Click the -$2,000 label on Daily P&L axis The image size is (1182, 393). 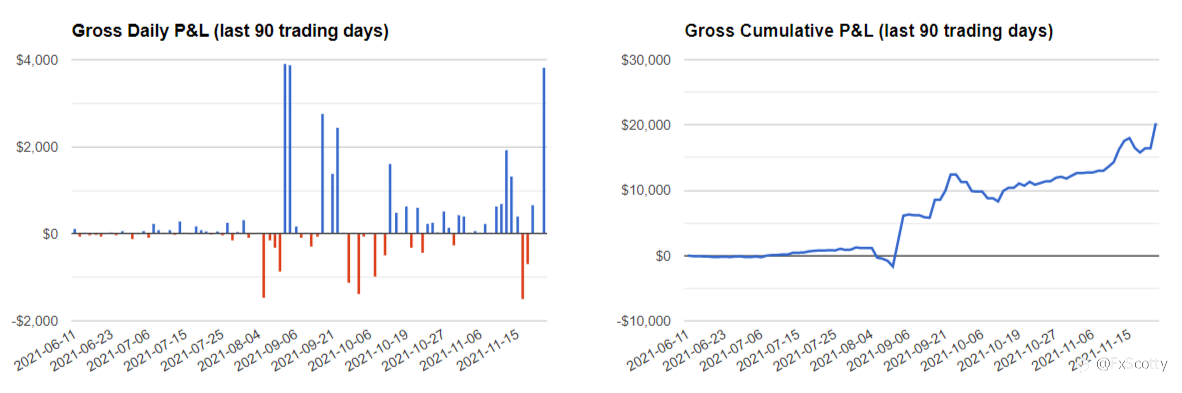click(35, 322)
